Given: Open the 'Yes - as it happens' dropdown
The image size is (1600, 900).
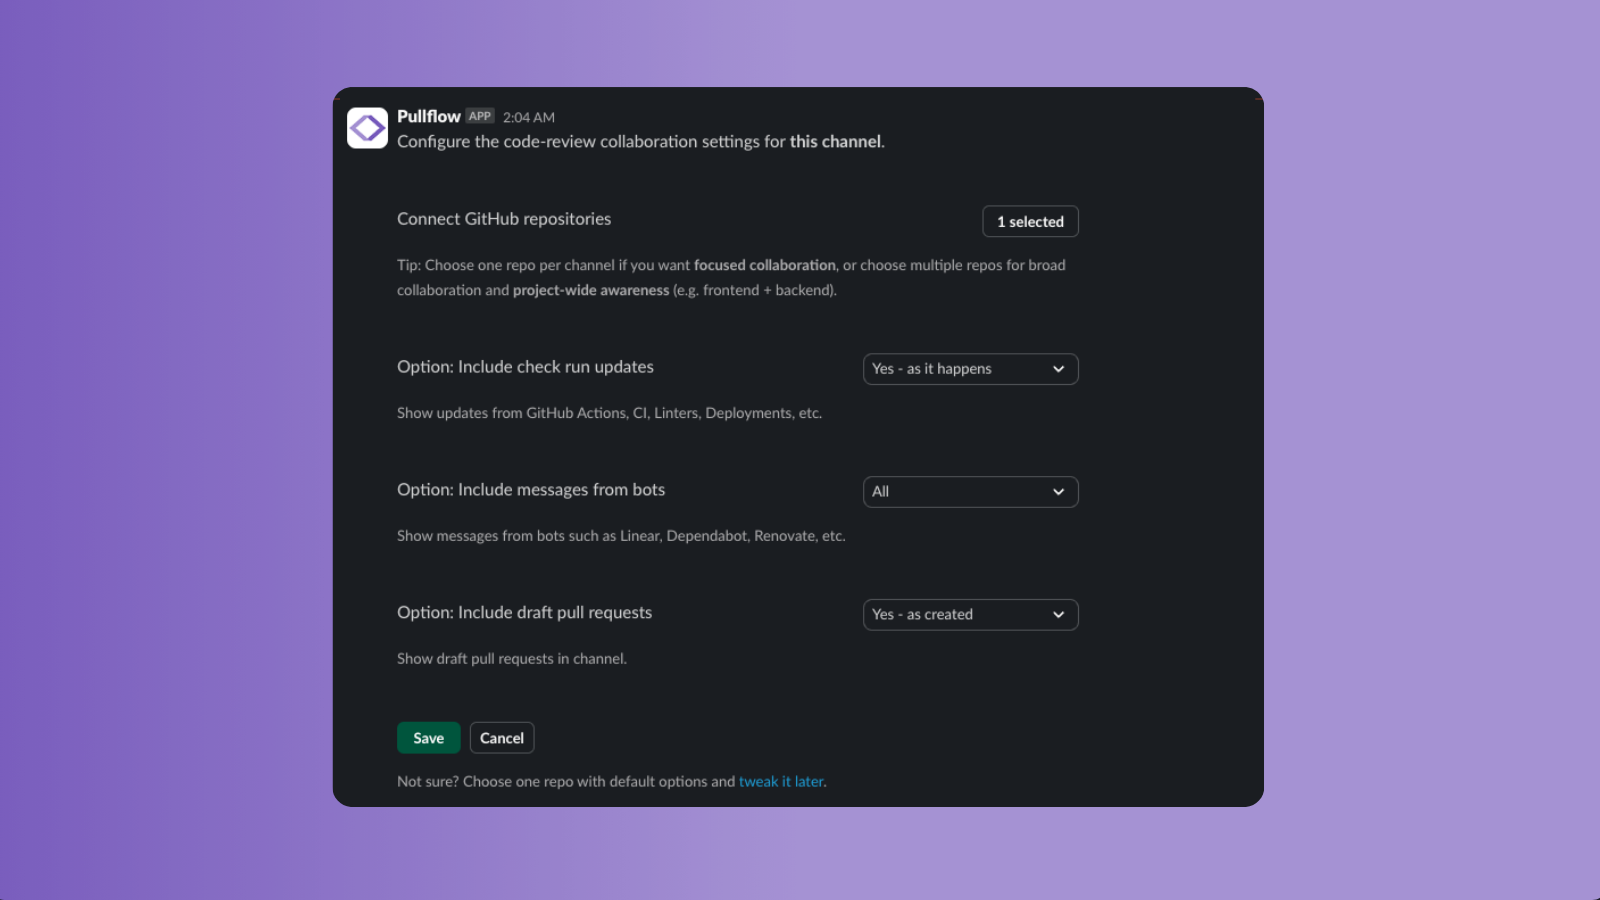Looking at the screenshot, I should (x=970, y=369).
